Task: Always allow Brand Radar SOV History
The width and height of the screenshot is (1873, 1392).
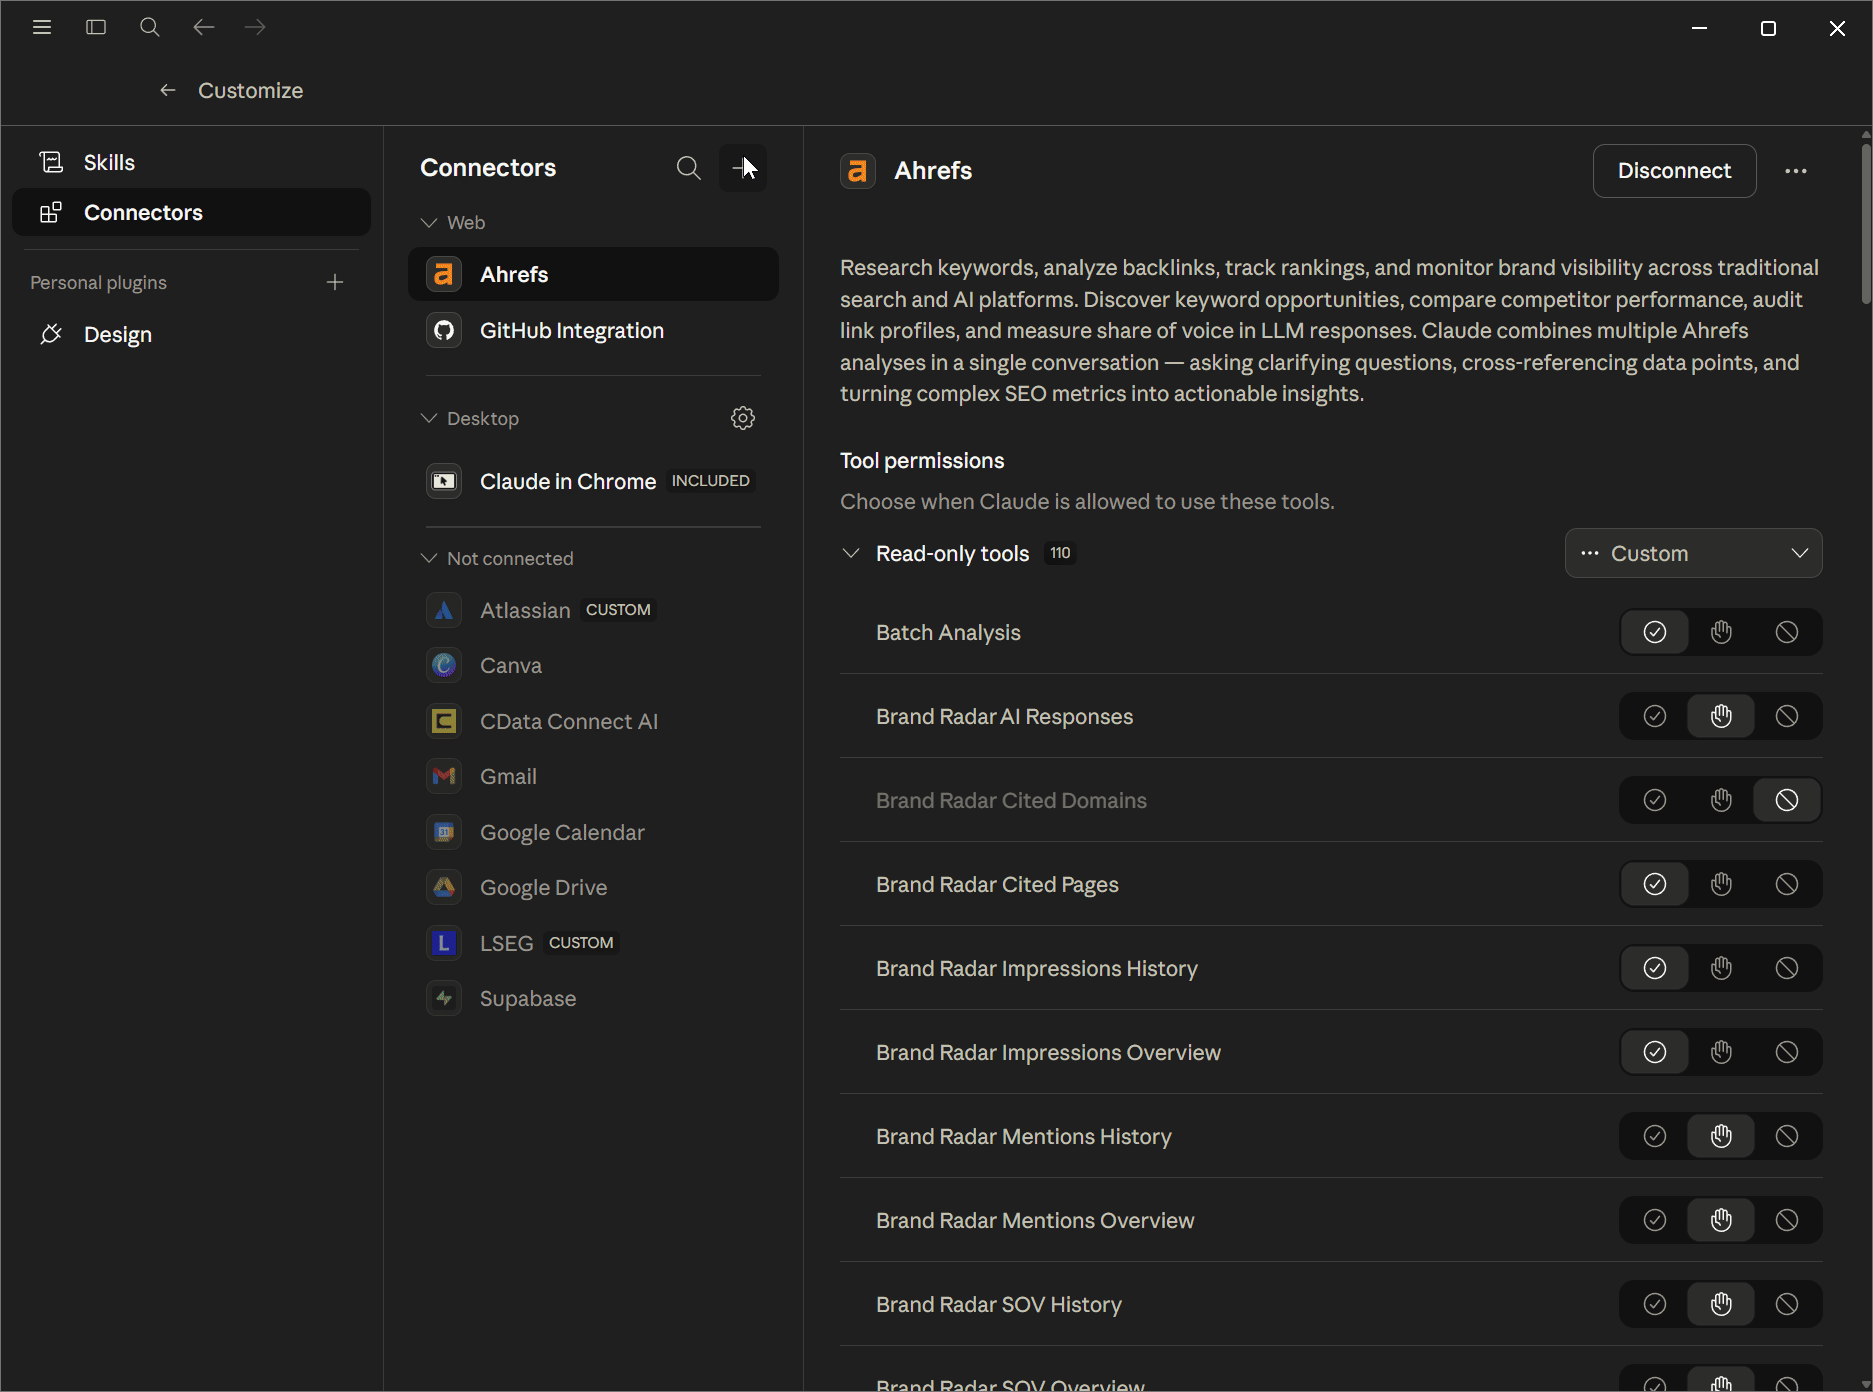Action: pyautogui.click(x=1655, y=1304)
